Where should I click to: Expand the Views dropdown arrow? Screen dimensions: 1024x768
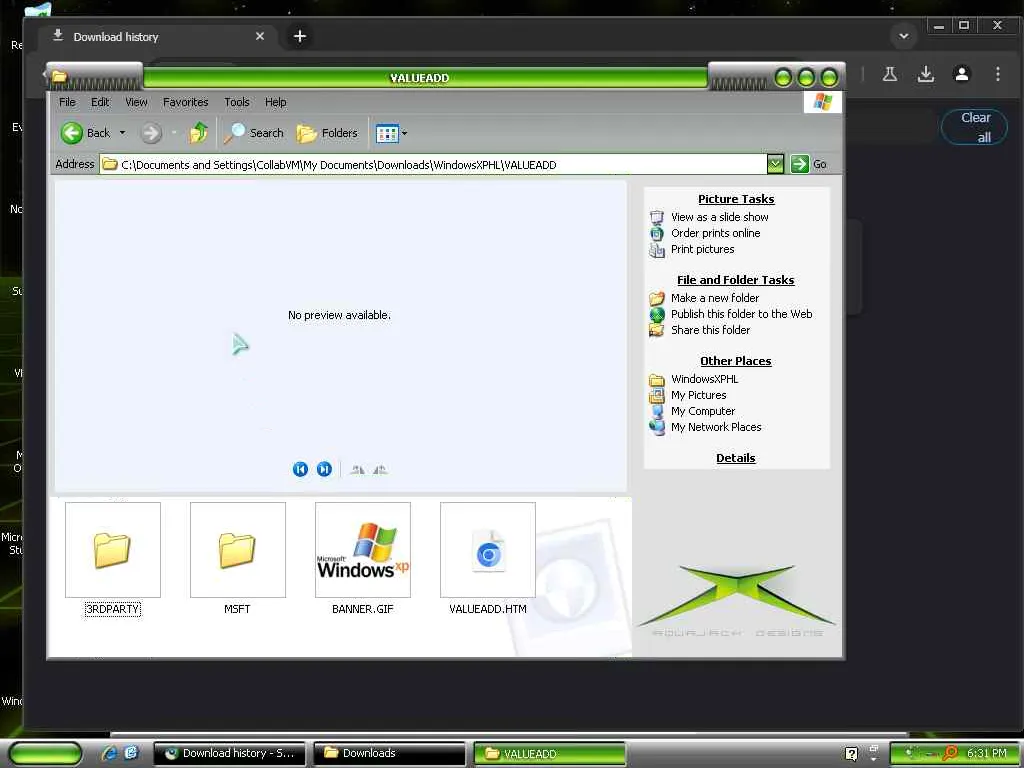(x=404, y=133)
